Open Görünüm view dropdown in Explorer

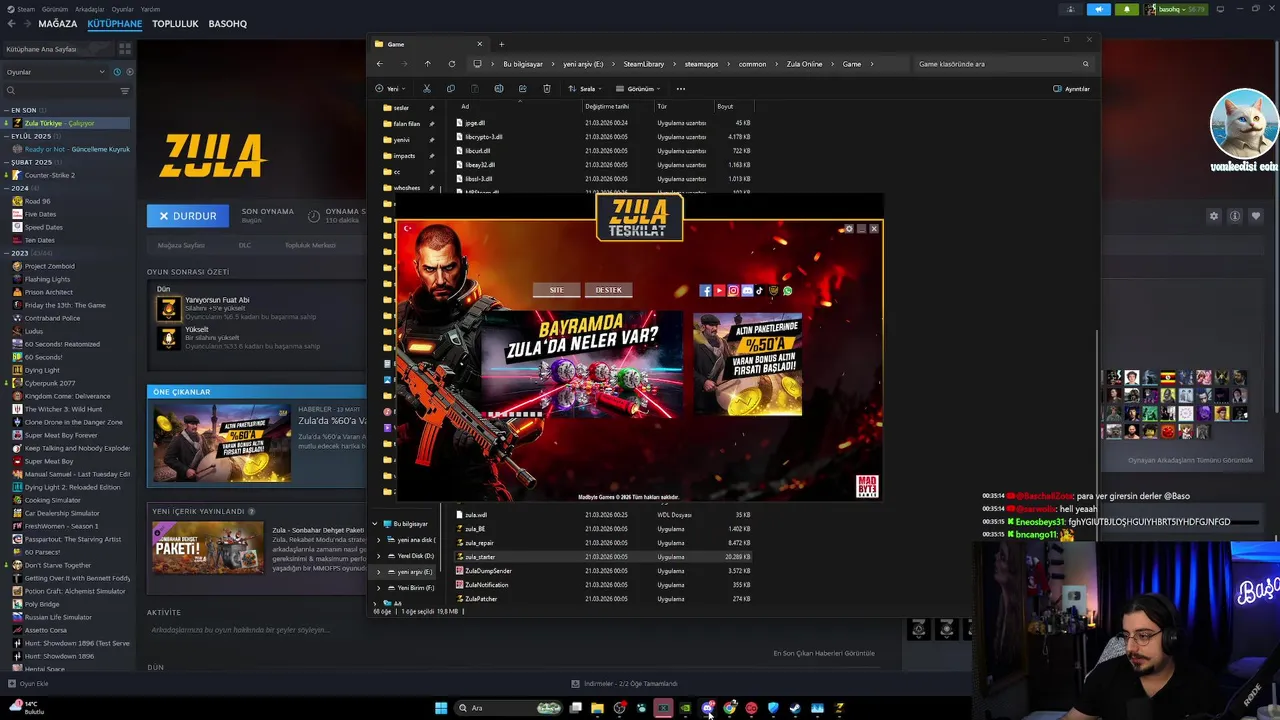pos(637,89)
